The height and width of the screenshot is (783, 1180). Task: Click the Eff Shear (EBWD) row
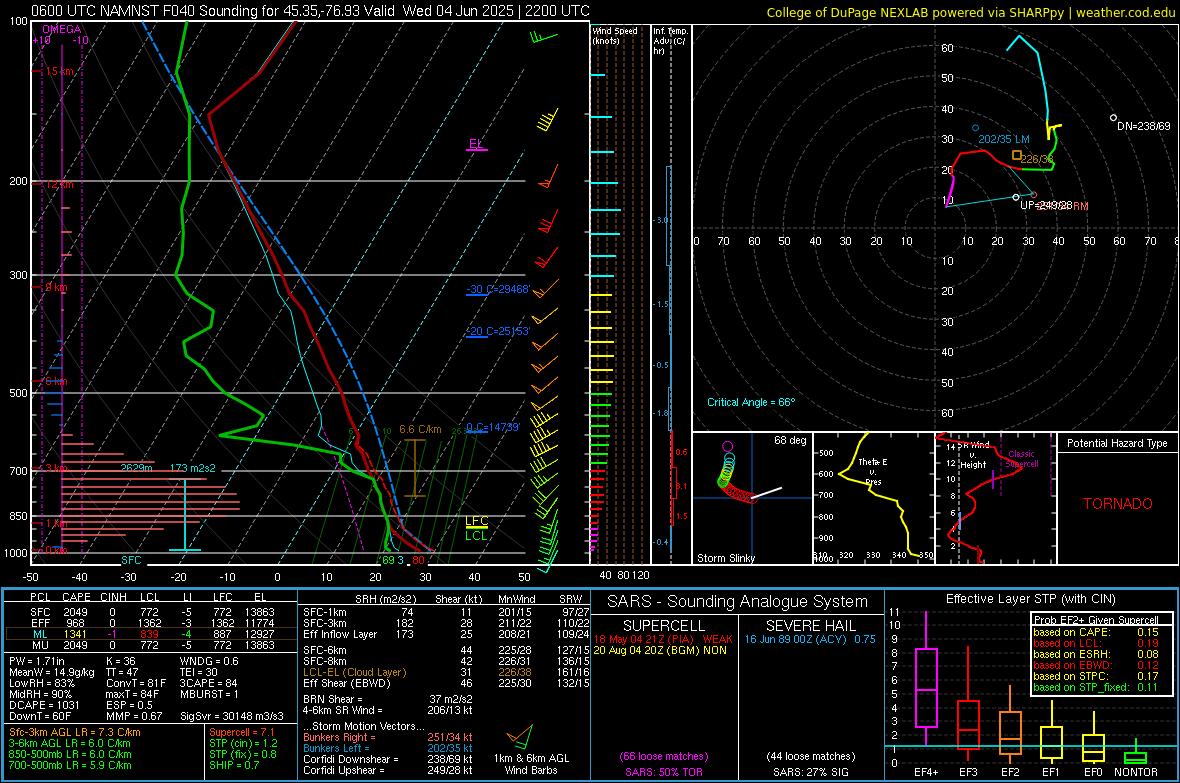446,683
